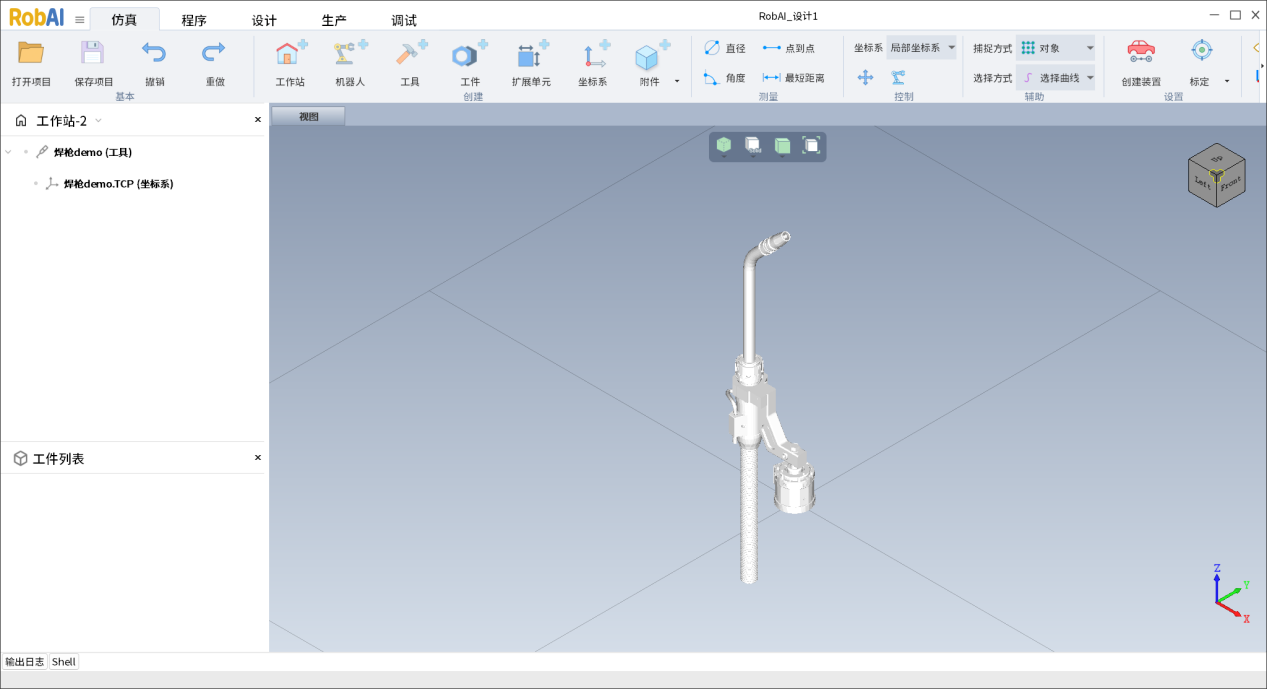Viewport: 1267px width, 689px height.
Task: Select 焊枪demo.TCP (坐标系) tree item
Action: pos(118,184)
